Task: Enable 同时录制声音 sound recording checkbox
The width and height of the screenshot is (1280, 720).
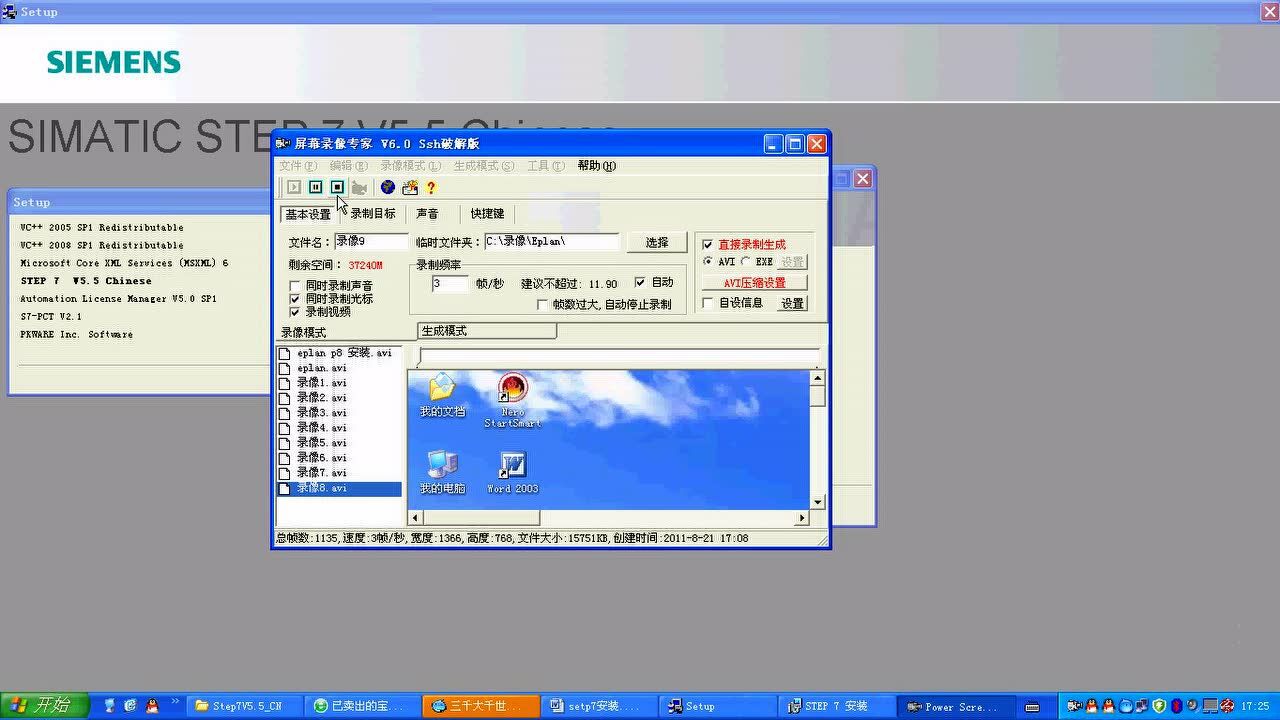Action: 295,285
